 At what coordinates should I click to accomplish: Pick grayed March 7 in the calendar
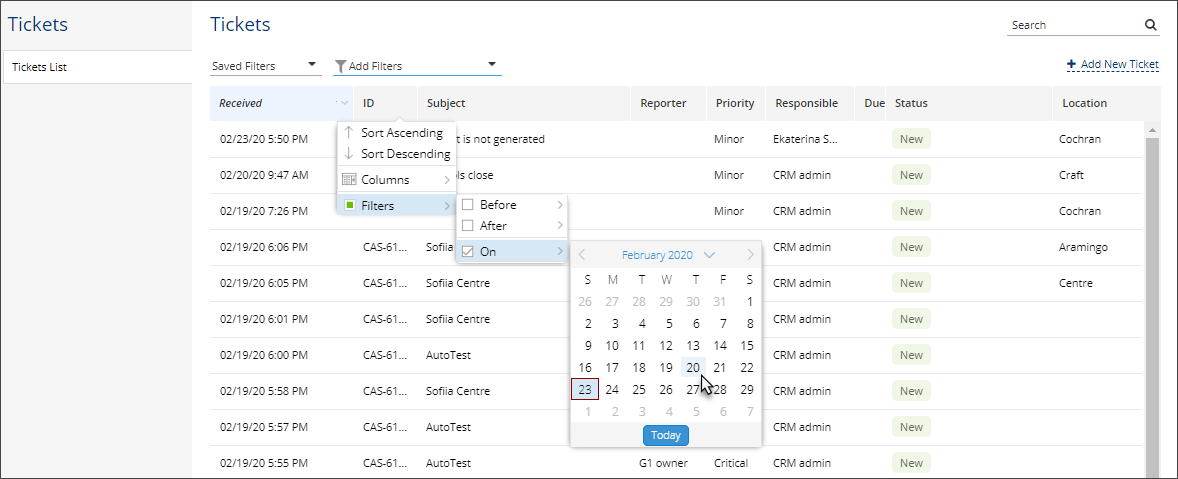click(x=750, y=411)
